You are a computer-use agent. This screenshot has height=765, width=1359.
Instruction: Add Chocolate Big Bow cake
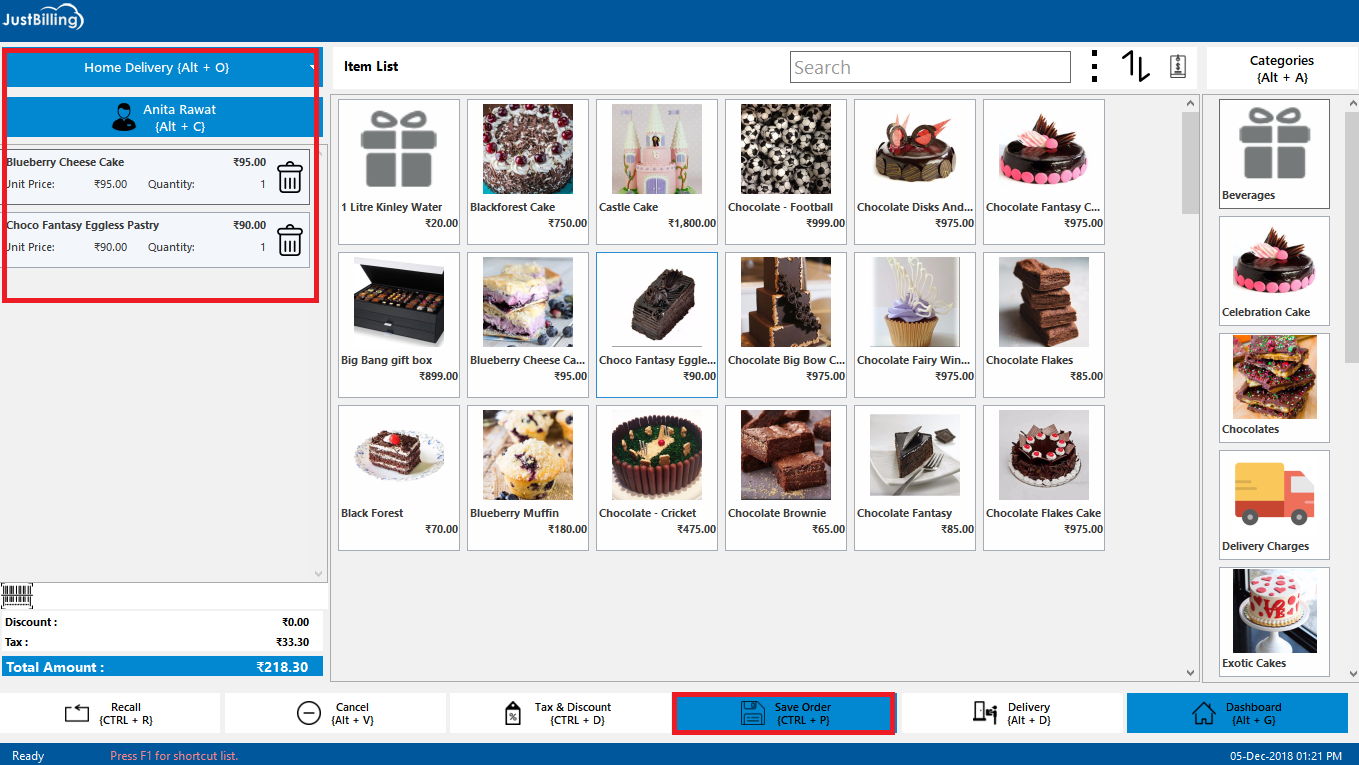click(786, 324)
